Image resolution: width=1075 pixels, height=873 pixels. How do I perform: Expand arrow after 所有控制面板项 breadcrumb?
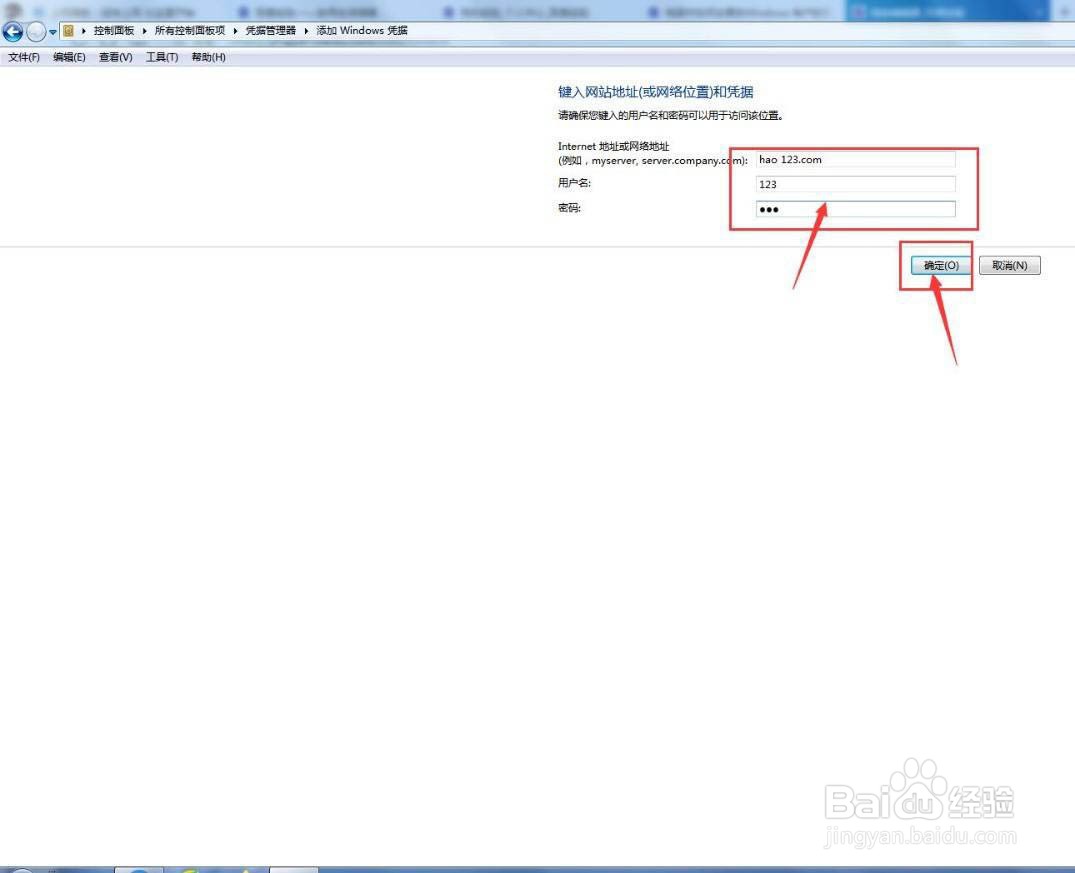(x=235, y=31)
